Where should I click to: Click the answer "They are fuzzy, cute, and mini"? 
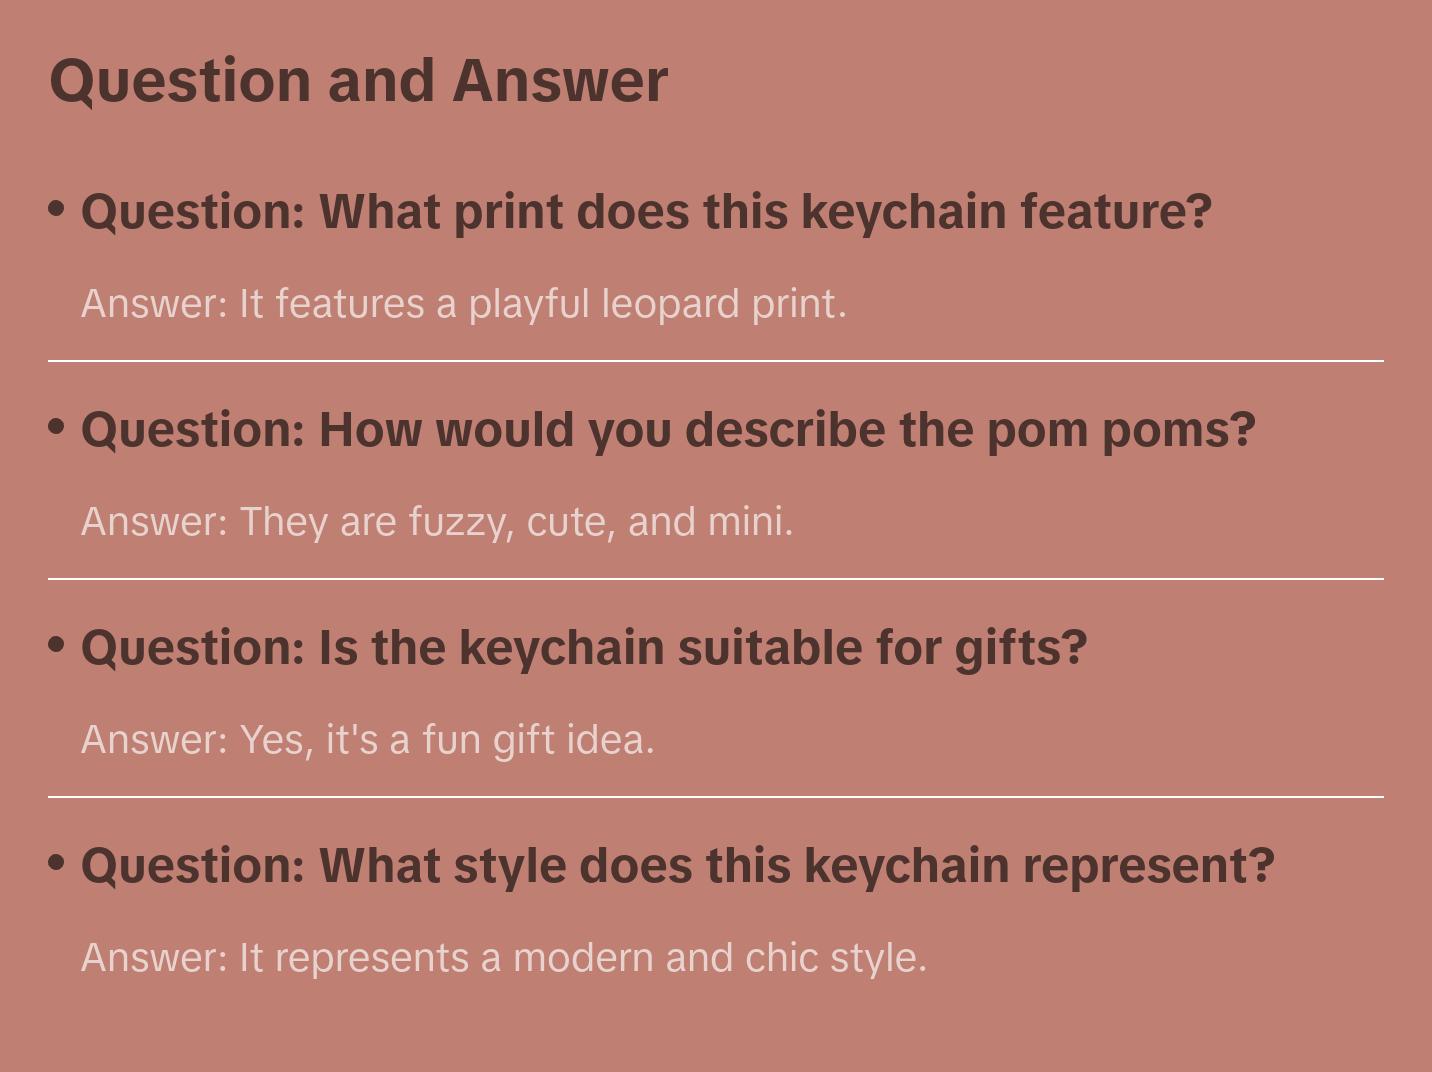pyautogui.click(x=437, y=522)
